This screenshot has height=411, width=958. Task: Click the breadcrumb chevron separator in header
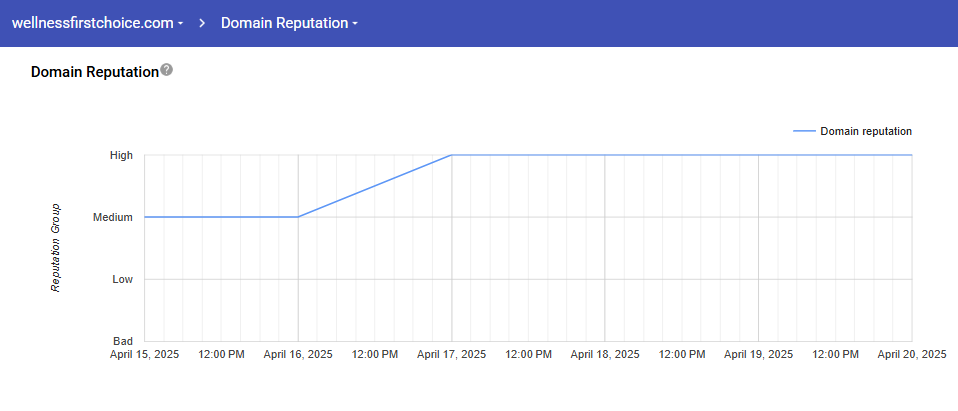pyautogui.click(x=202, y=22)
